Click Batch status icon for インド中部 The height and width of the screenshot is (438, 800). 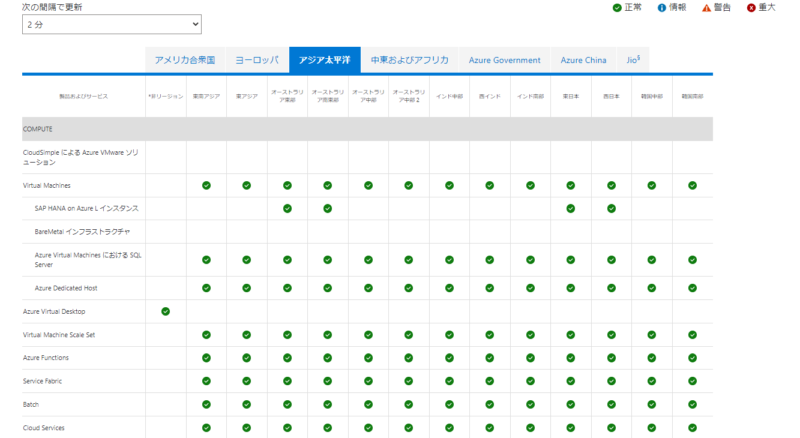click(x=449, y=404)
